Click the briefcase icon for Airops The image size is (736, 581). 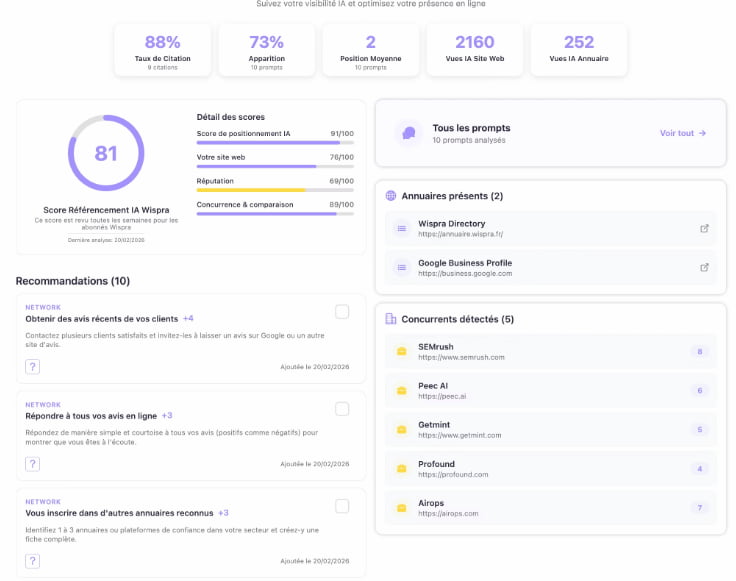point(402,508)
